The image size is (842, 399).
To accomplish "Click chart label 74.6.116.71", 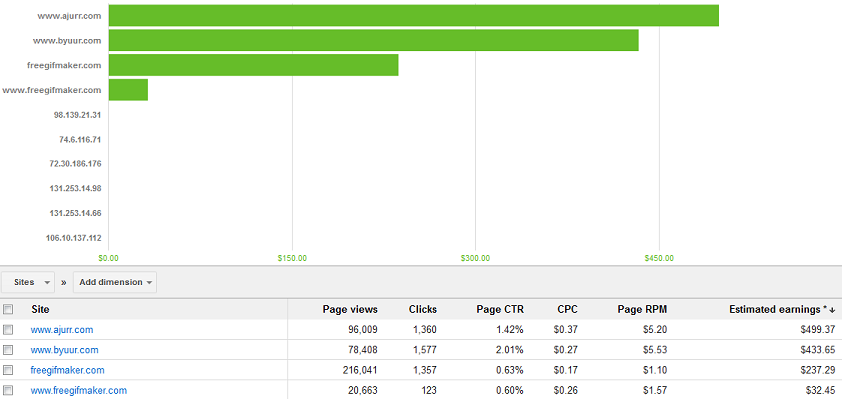I will point(80,140).
